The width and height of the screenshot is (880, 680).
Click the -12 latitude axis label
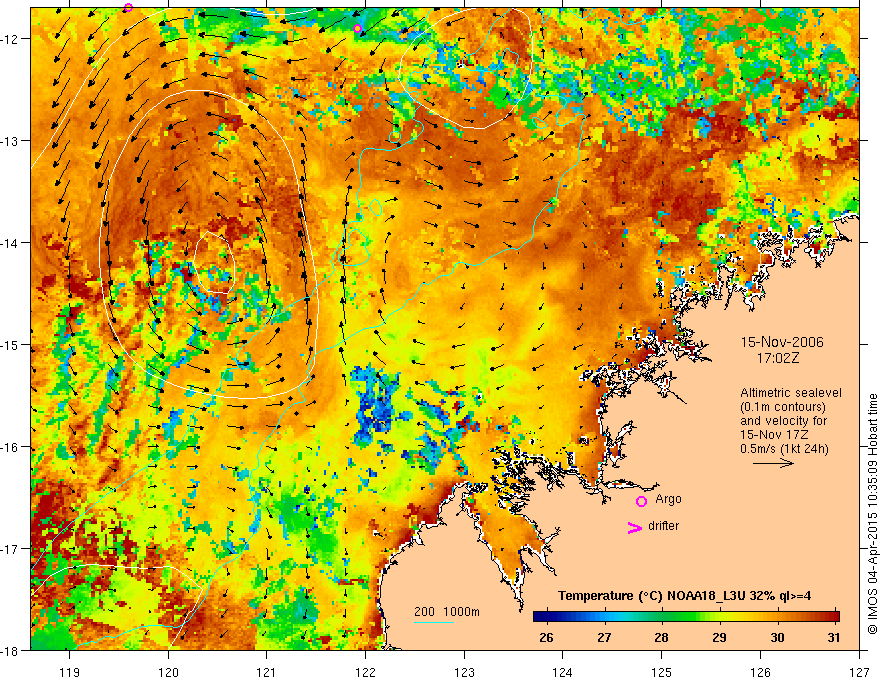point(11,39)
